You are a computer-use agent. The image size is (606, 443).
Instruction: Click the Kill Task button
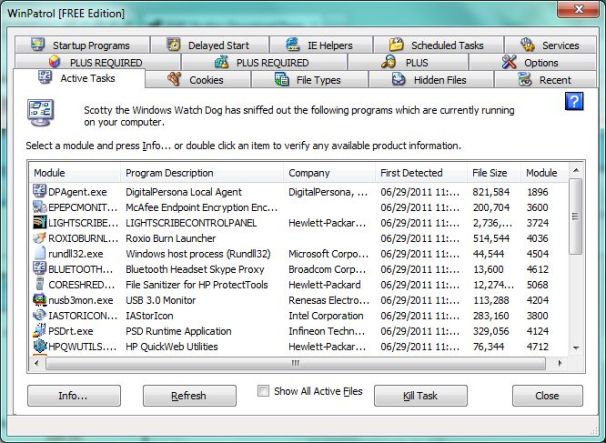[x=420, y=395]
